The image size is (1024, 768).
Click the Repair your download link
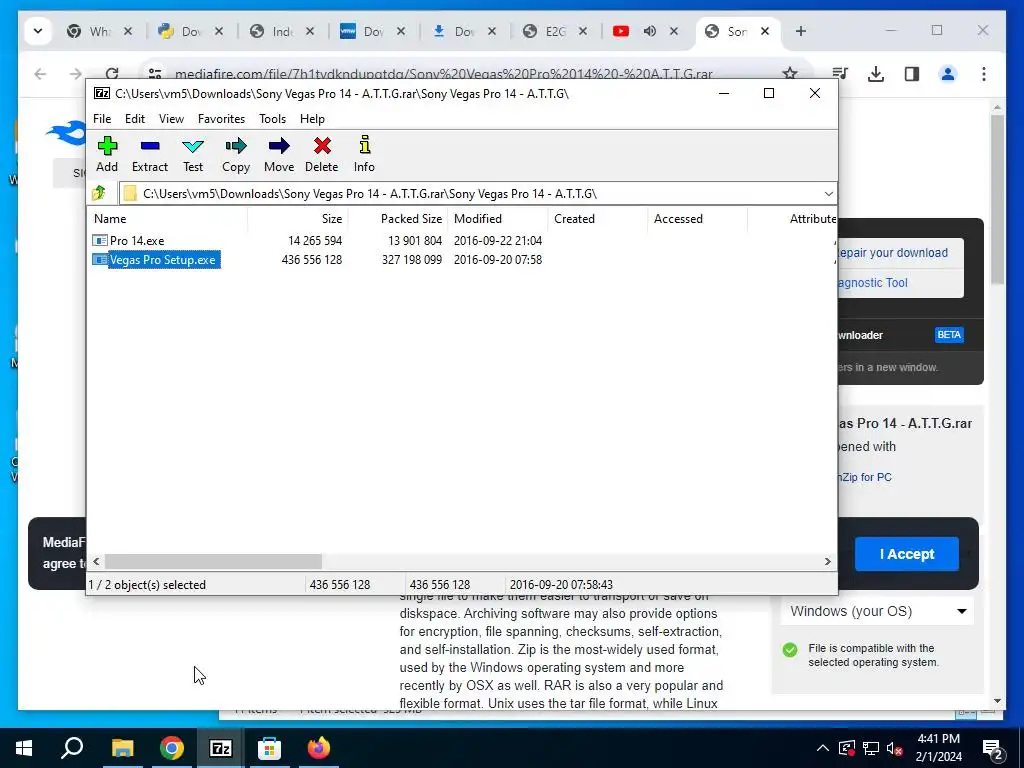[x=893, y=253]
